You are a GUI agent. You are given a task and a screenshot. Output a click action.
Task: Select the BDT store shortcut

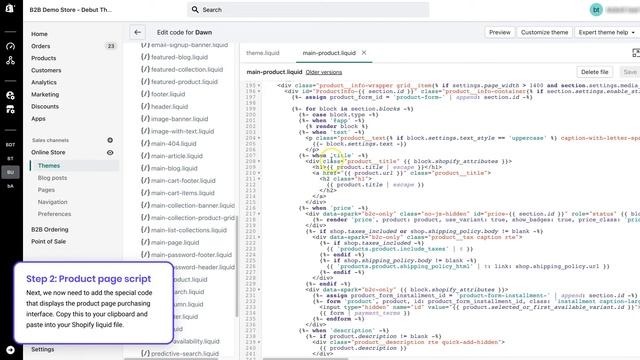tap(10, 144)
